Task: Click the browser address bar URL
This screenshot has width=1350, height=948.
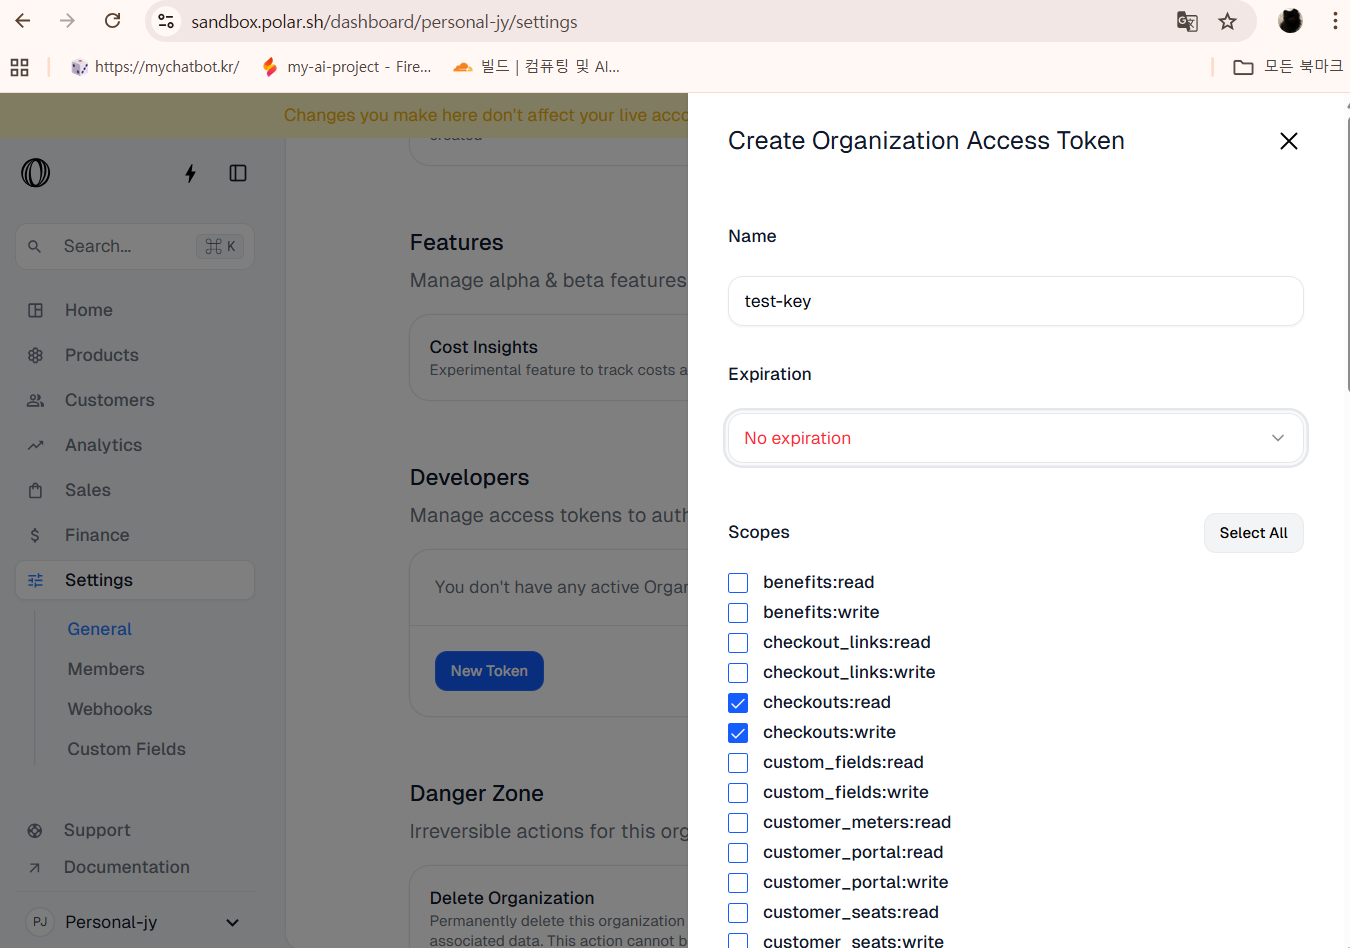Action: tap(384, 22)
